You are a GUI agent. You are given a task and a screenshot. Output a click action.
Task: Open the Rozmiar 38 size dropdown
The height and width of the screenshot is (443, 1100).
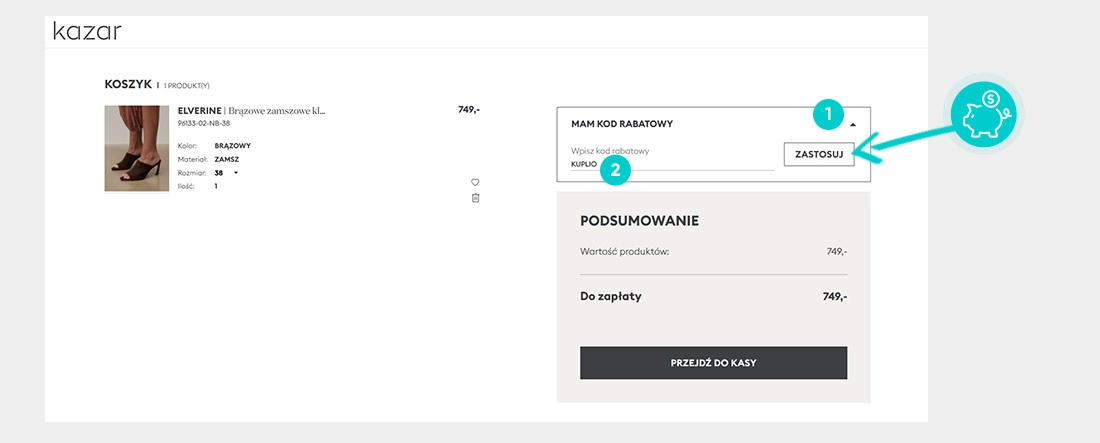coord(236,173)
